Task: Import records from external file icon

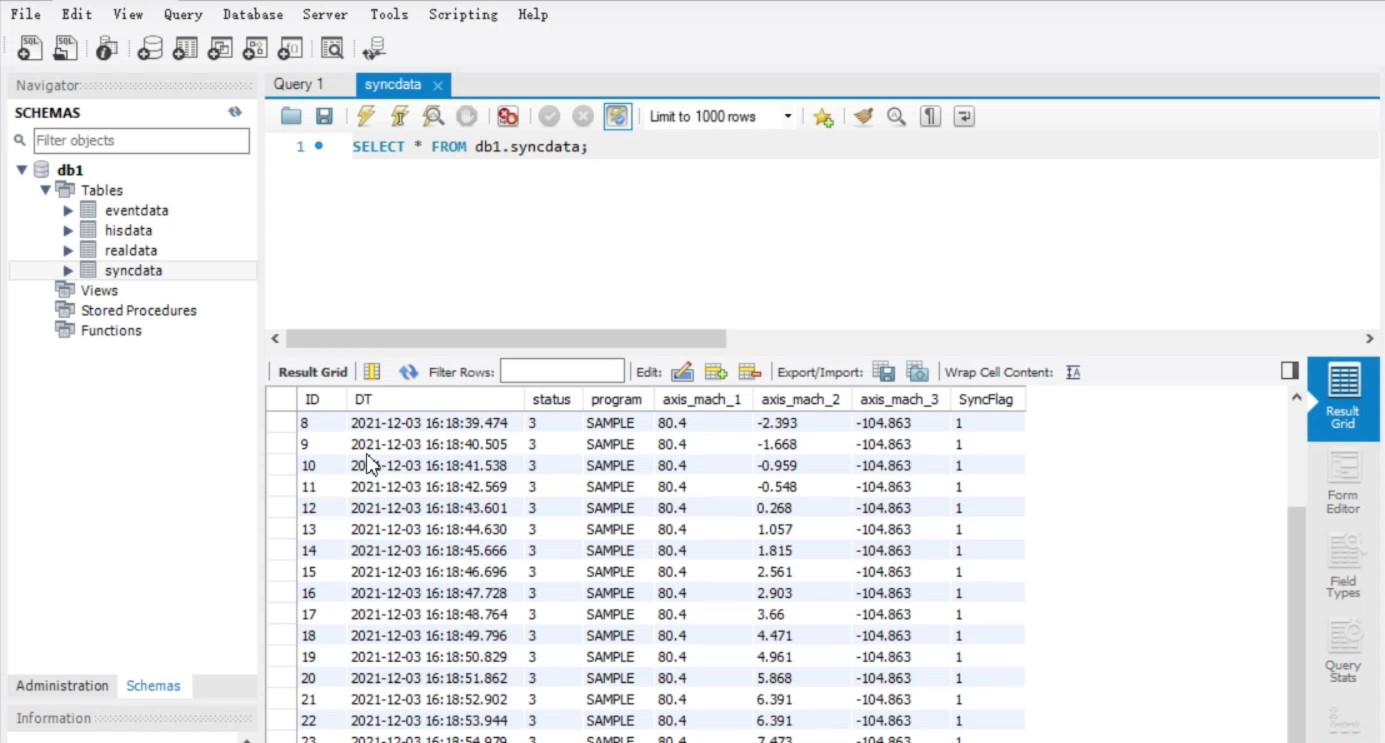Action: [918, 372]
